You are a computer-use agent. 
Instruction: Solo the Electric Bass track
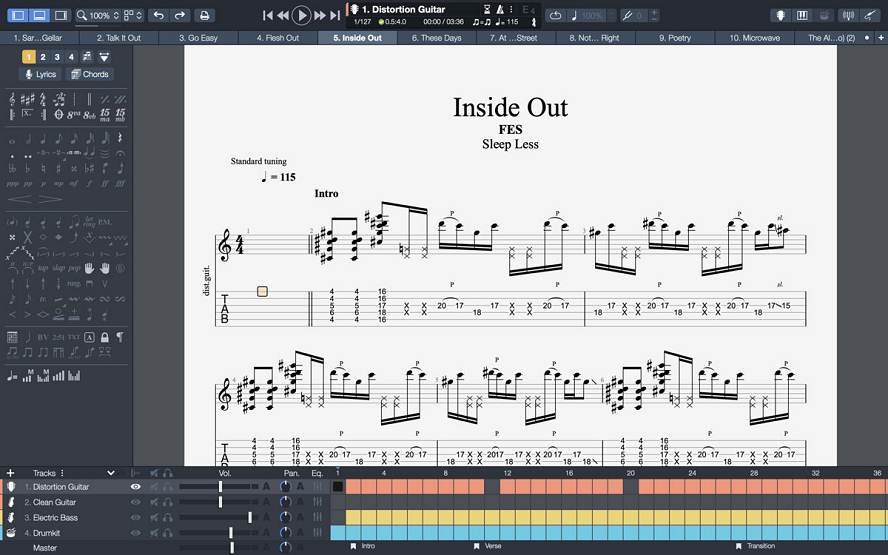coord(168,517)
